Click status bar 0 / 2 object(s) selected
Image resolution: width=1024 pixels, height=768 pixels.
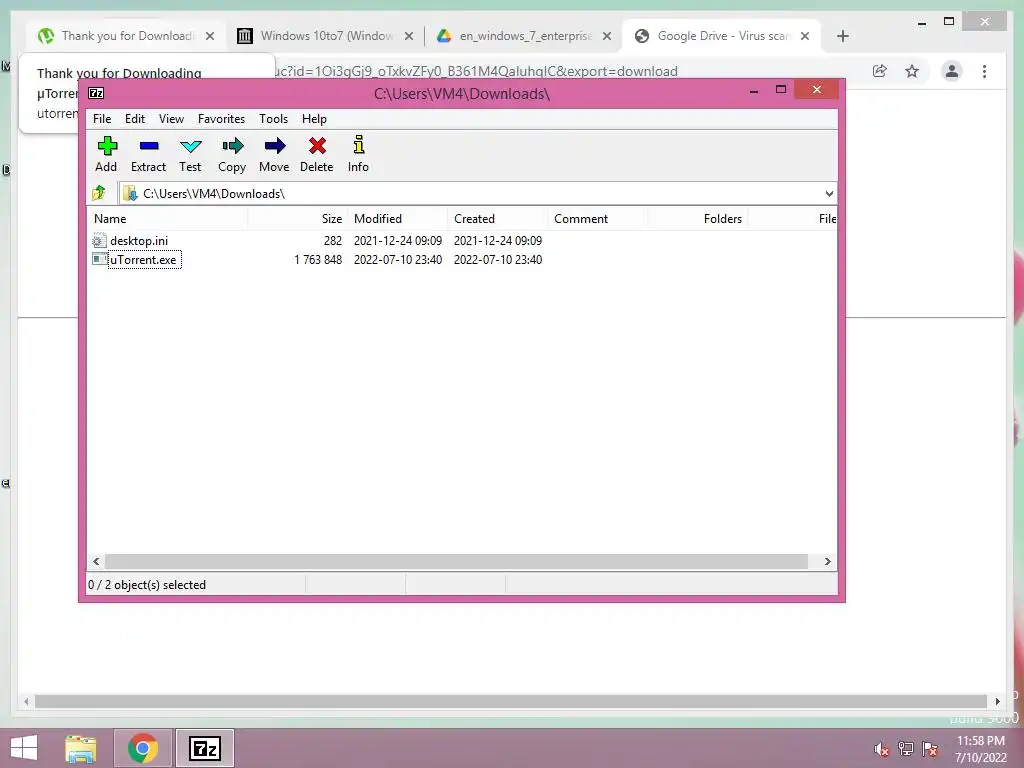147,585
